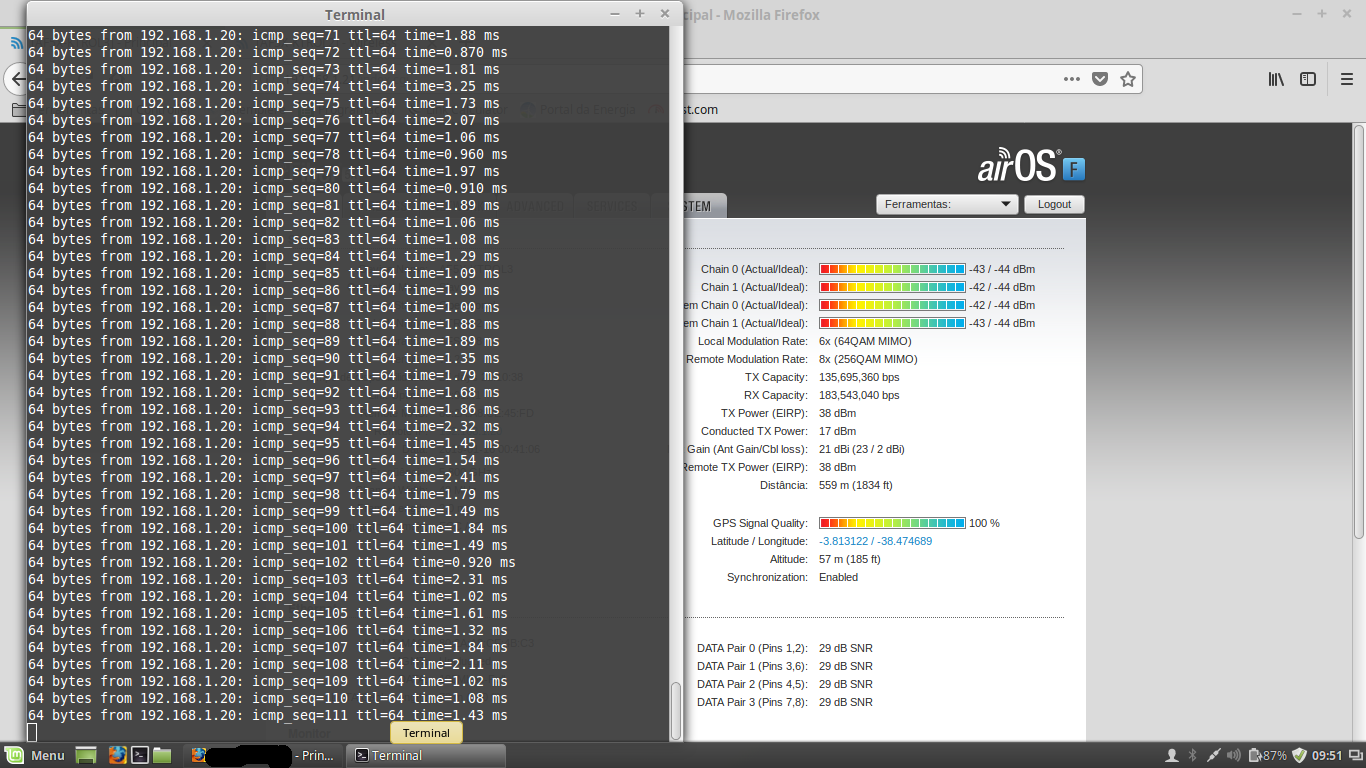Select the Terminal taskbar window button

pos(425,755)
